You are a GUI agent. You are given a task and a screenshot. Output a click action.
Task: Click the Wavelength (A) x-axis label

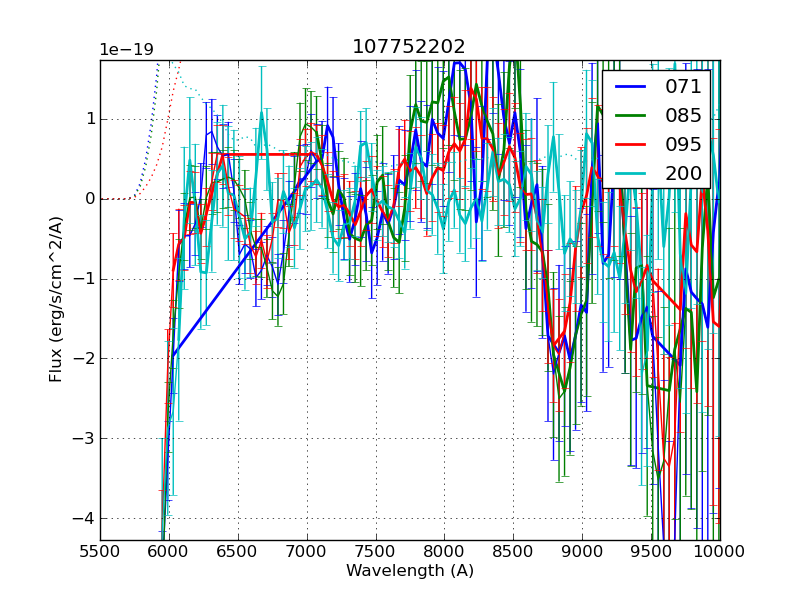click(410, 571)
